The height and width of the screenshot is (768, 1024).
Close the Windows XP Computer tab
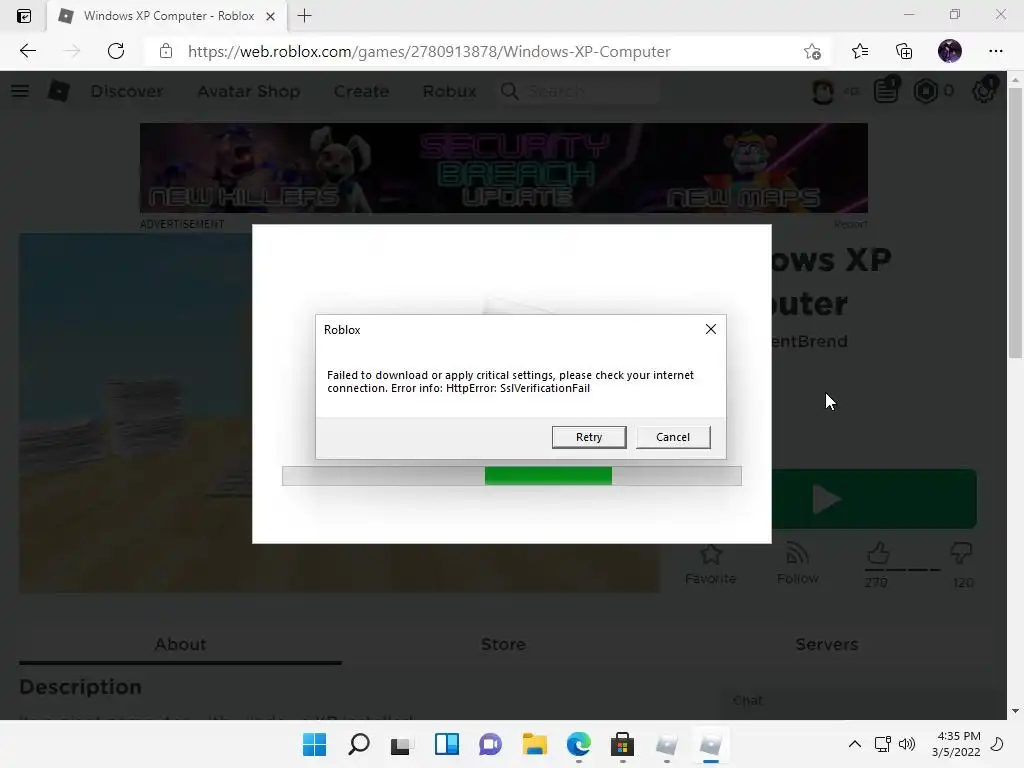pos(270,16)
